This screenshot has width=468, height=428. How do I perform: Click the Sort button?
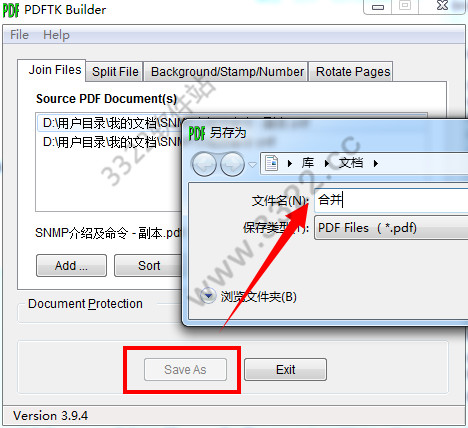[x=149, y=266]
